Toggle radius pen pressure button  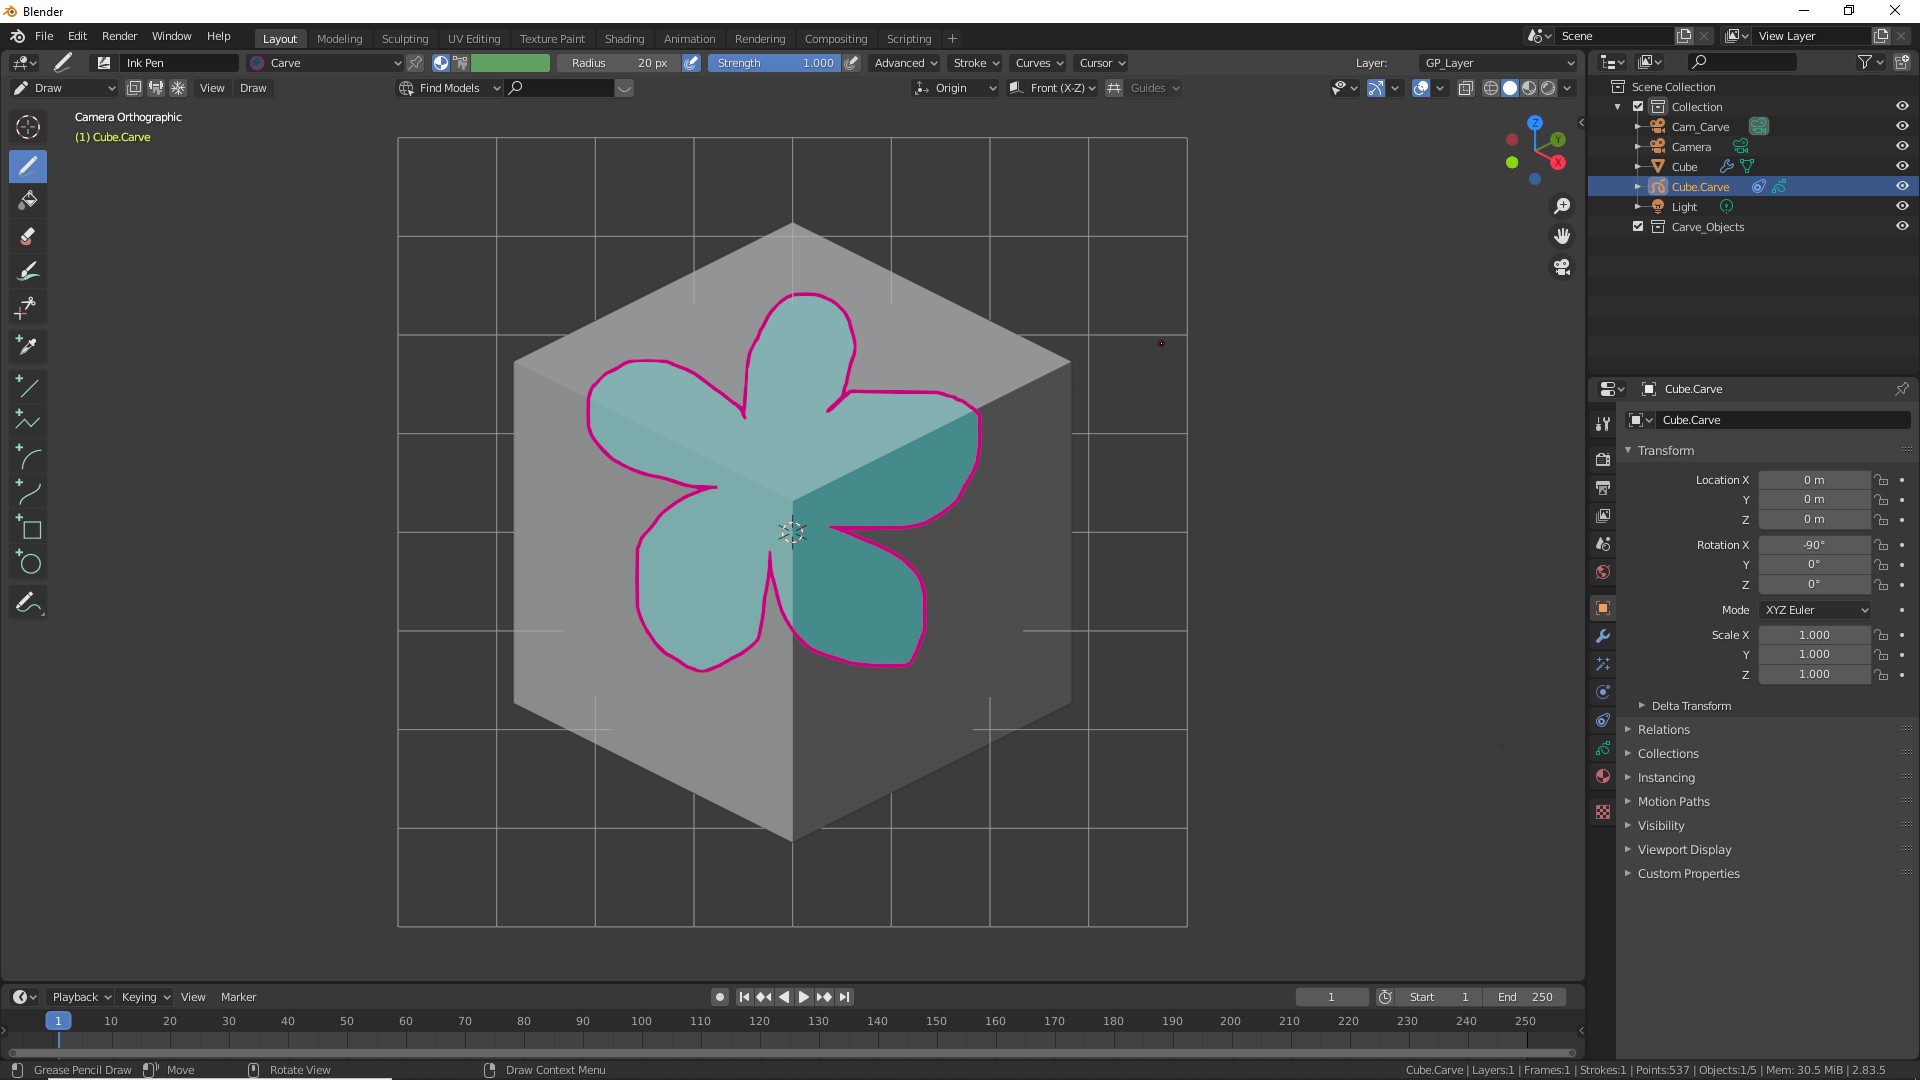pos(691,63)
